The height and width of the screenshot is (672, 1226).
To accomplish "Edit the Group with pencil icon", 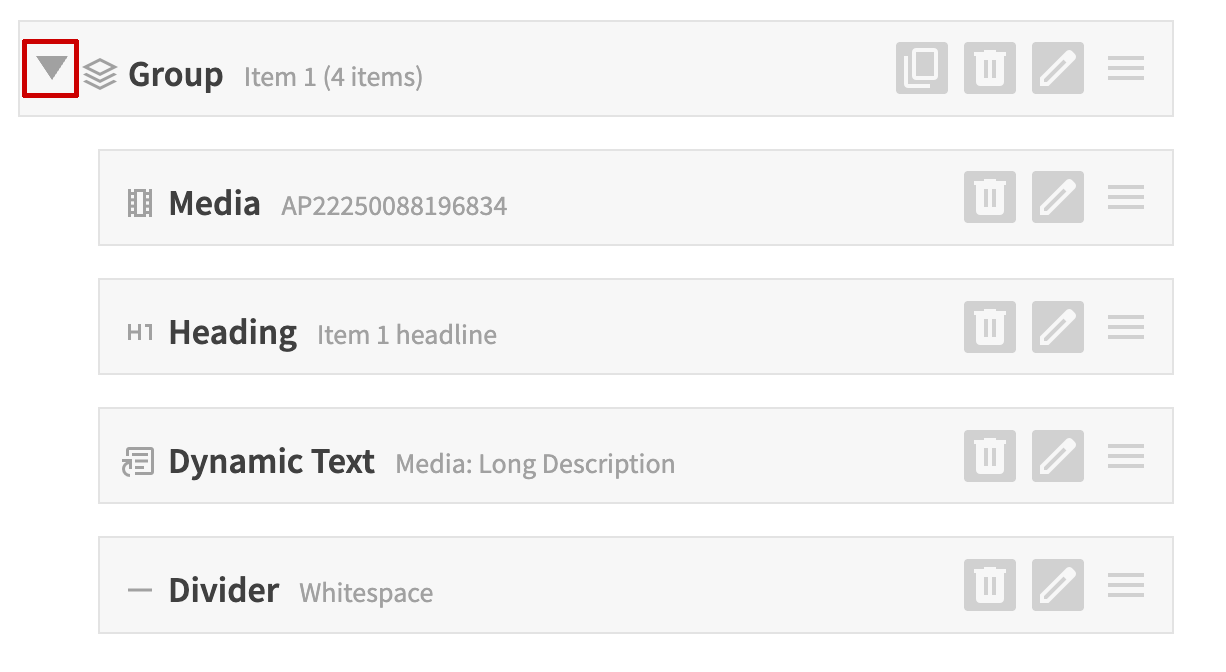I will coord(1057,69).
